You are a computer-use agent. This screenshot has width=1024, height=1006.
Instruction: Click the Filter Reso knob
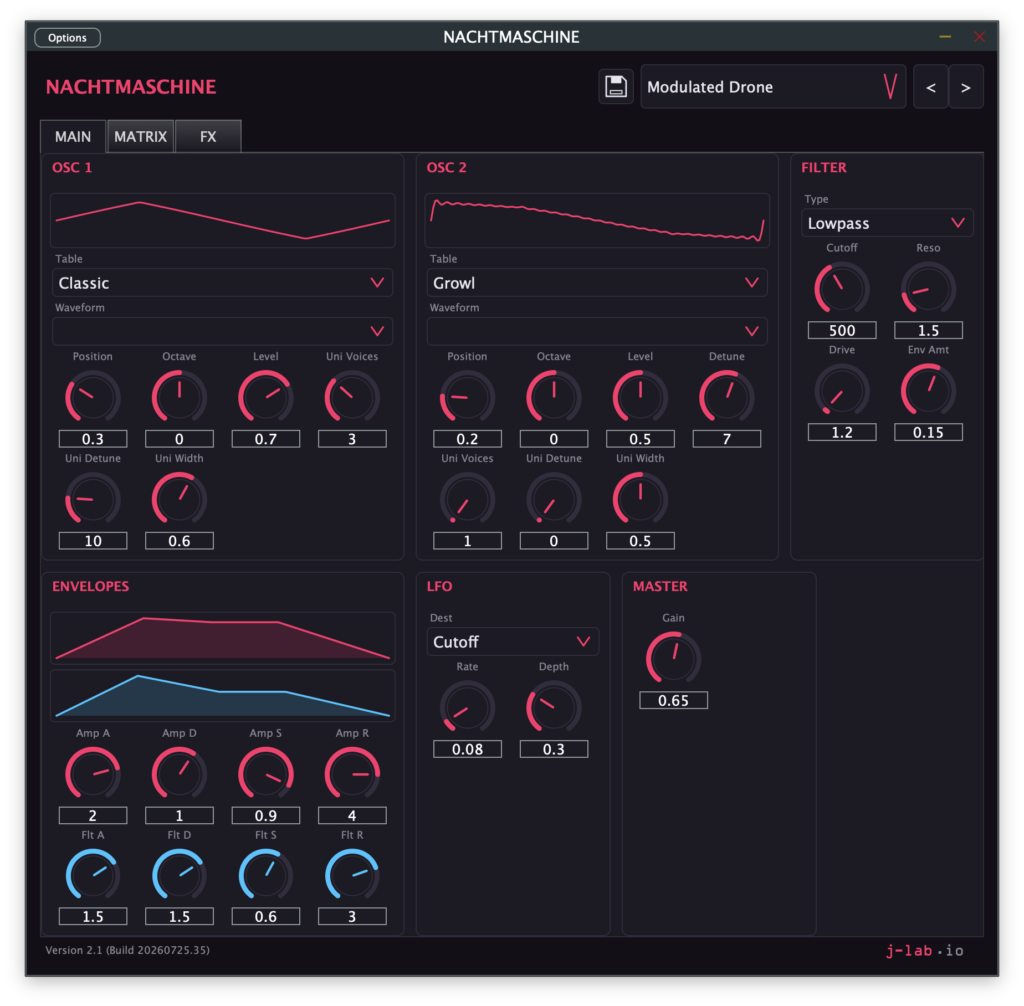(x=928, y=288)
